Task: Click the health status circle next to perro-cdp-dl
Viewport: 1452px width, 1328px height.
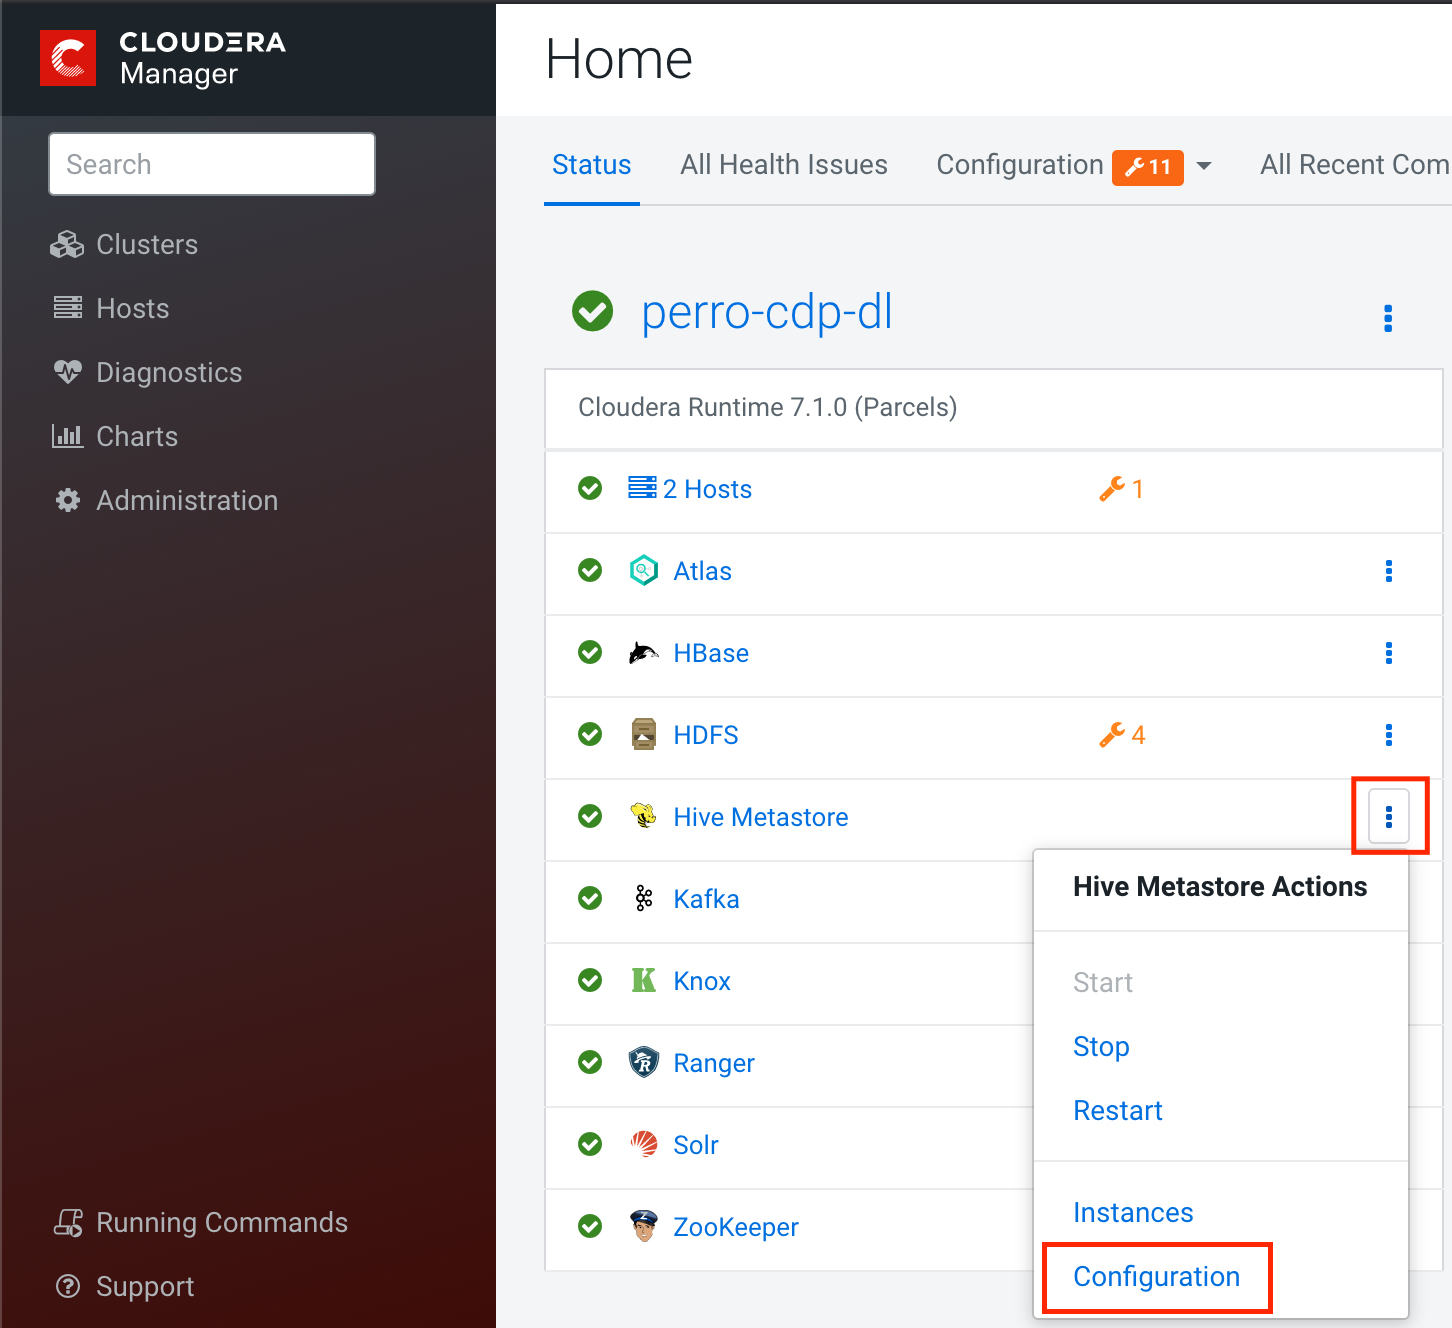Action: 592,311
